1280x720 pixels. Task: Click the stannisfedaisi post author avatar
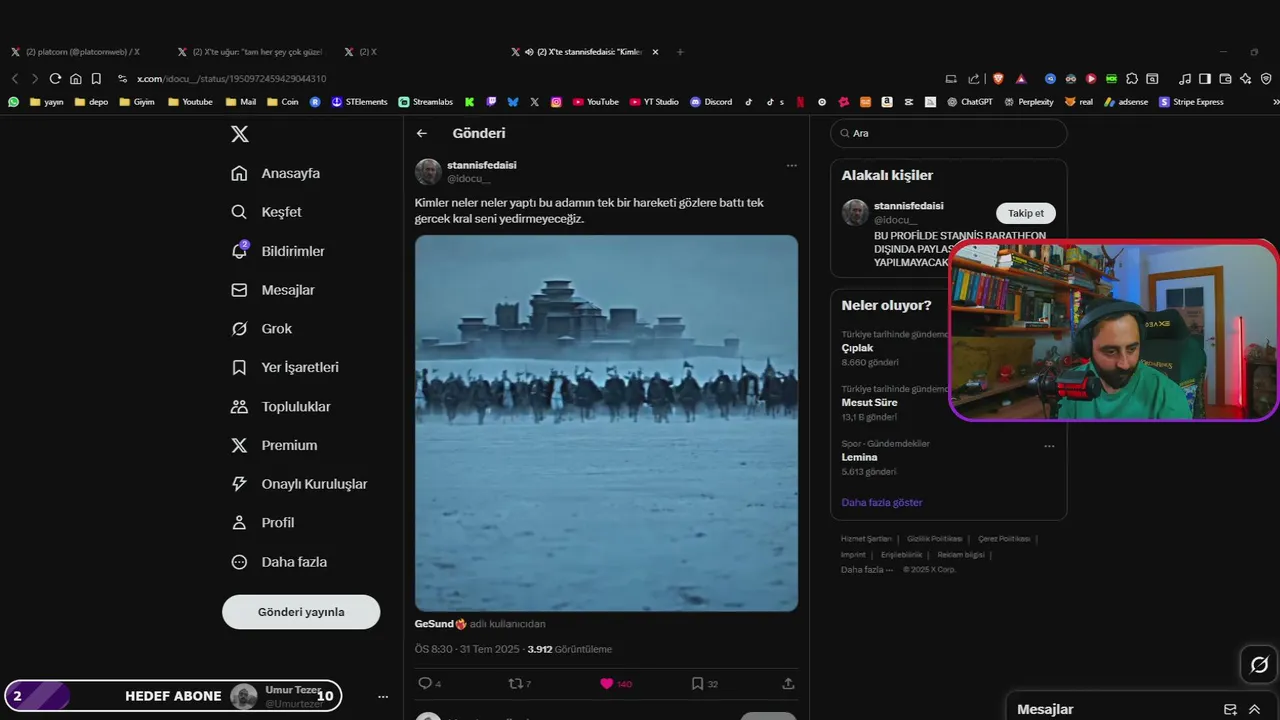pyautogui.click(x=428, y=171)
